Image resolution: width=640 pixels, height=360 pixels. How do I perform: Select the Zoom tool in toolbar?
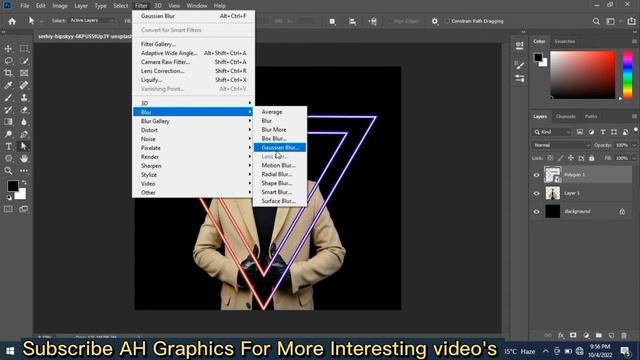click(x=8, y=171)
